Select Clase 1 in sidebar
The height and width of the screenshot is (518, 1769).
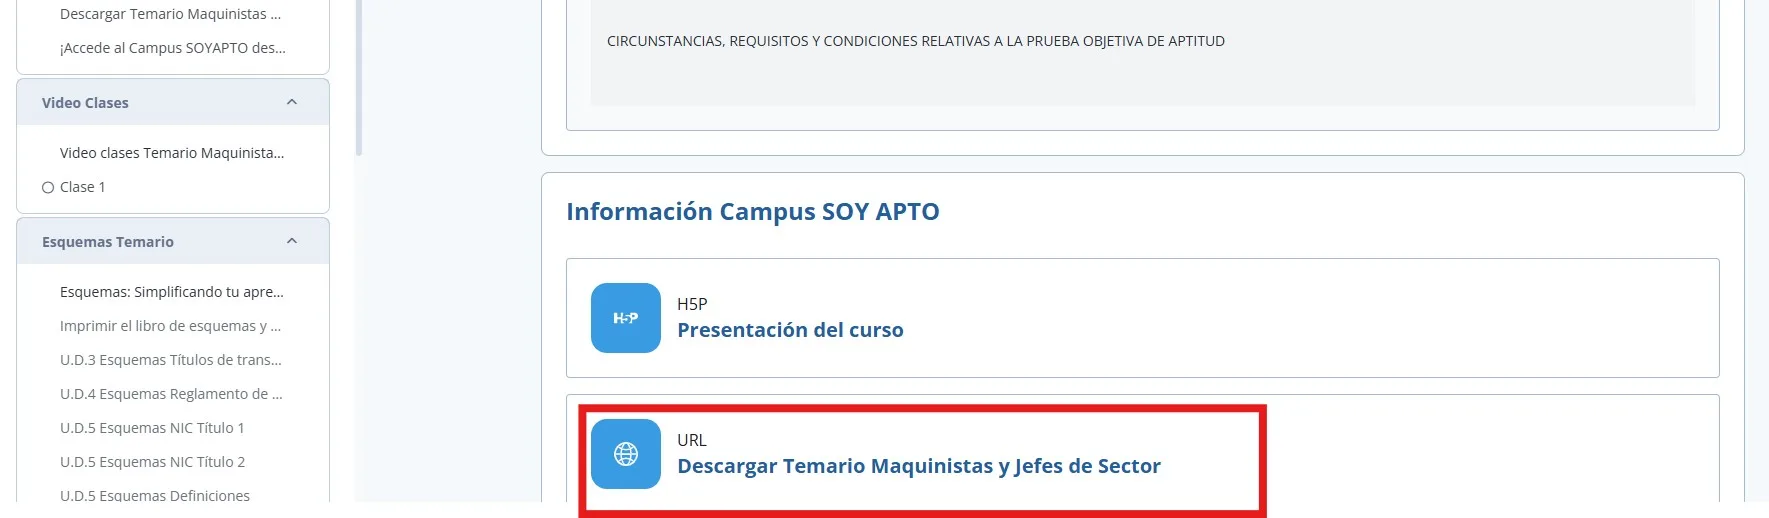point(82,187)
